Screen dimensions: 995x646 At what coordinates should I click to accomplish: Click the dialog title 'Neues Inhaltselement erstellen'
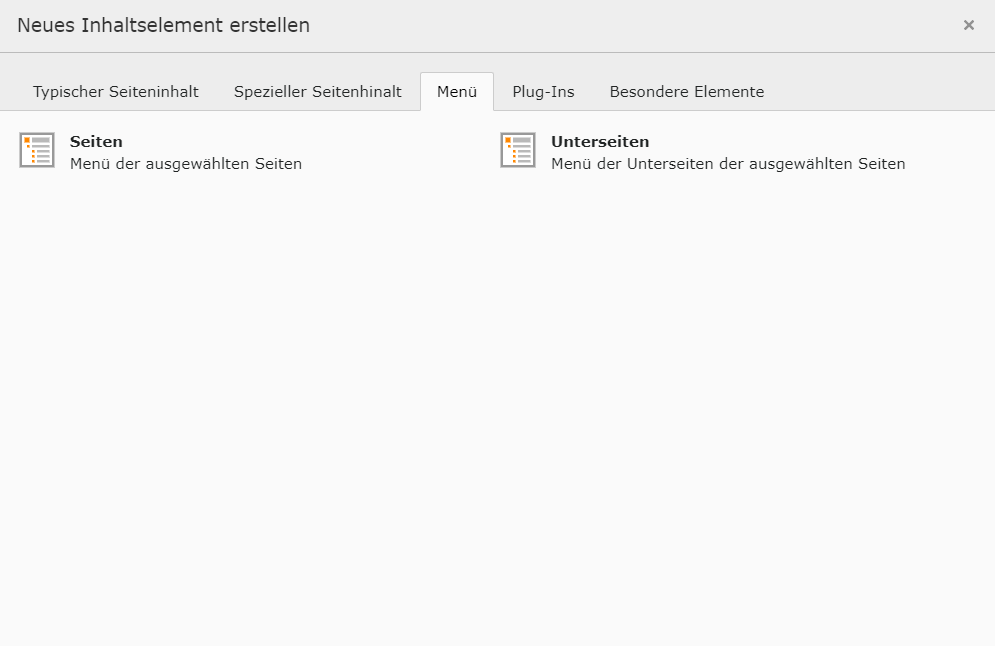coord(163,26)
